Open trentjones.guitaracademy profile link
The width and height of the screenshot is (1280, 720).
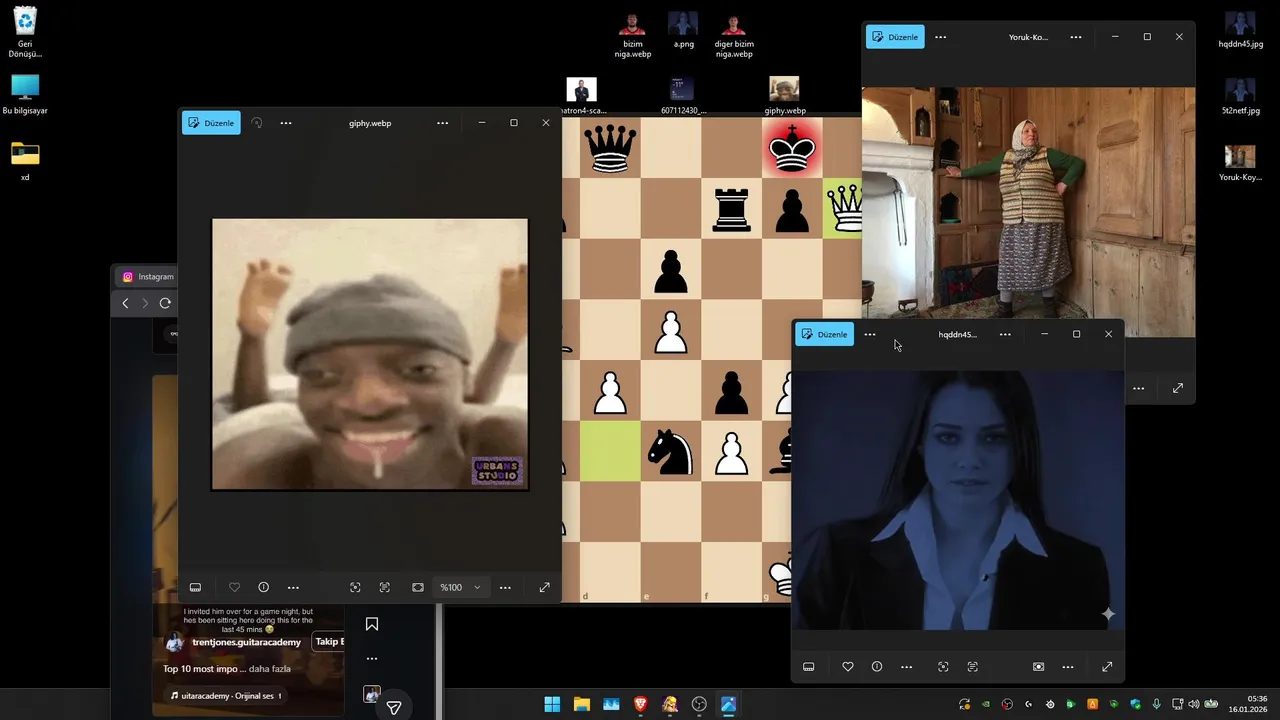tap(246, 642)
